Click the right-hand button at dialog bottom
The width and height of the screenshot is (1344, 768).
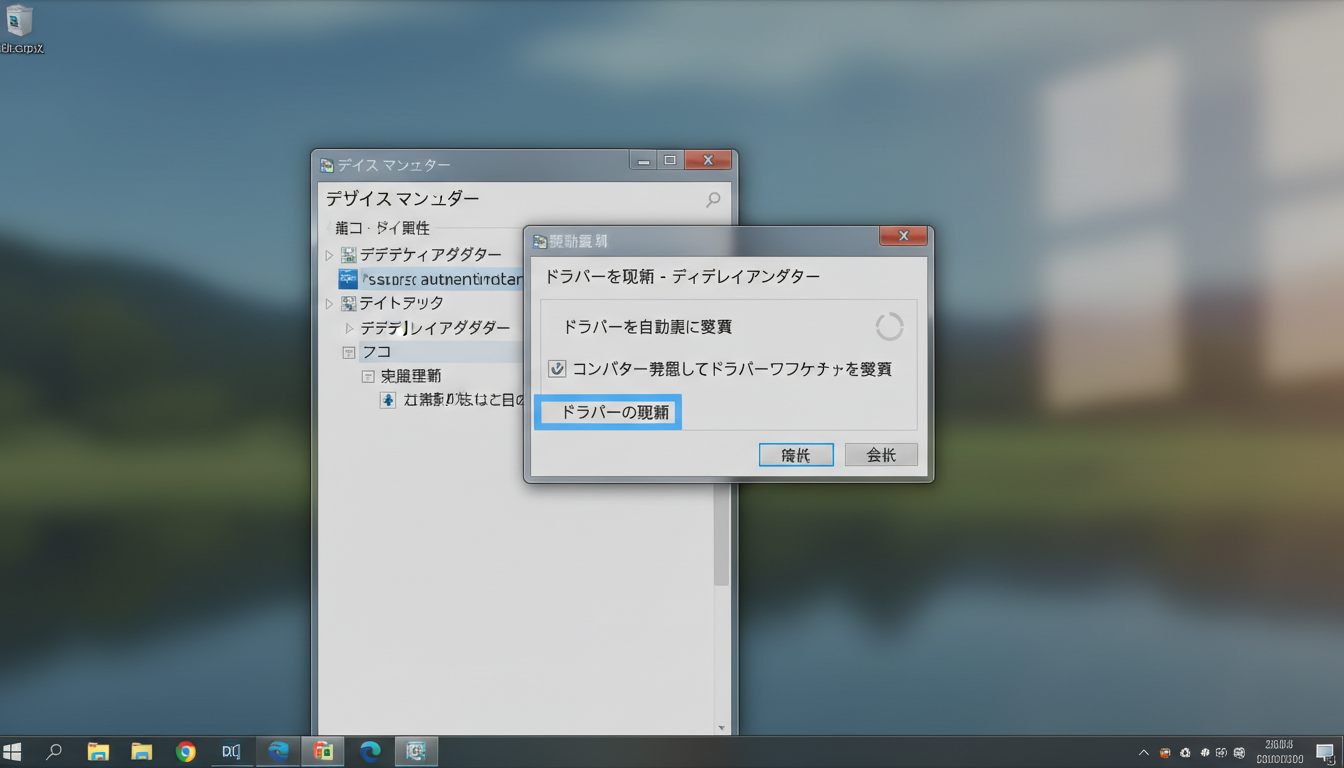click(881, 455)
